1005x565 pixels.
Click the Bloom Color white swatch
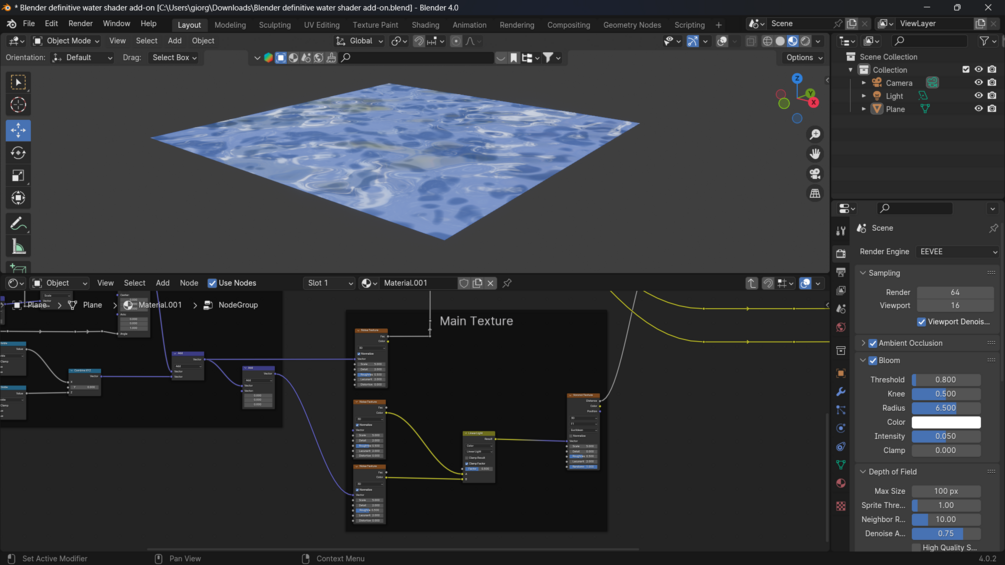946,422
